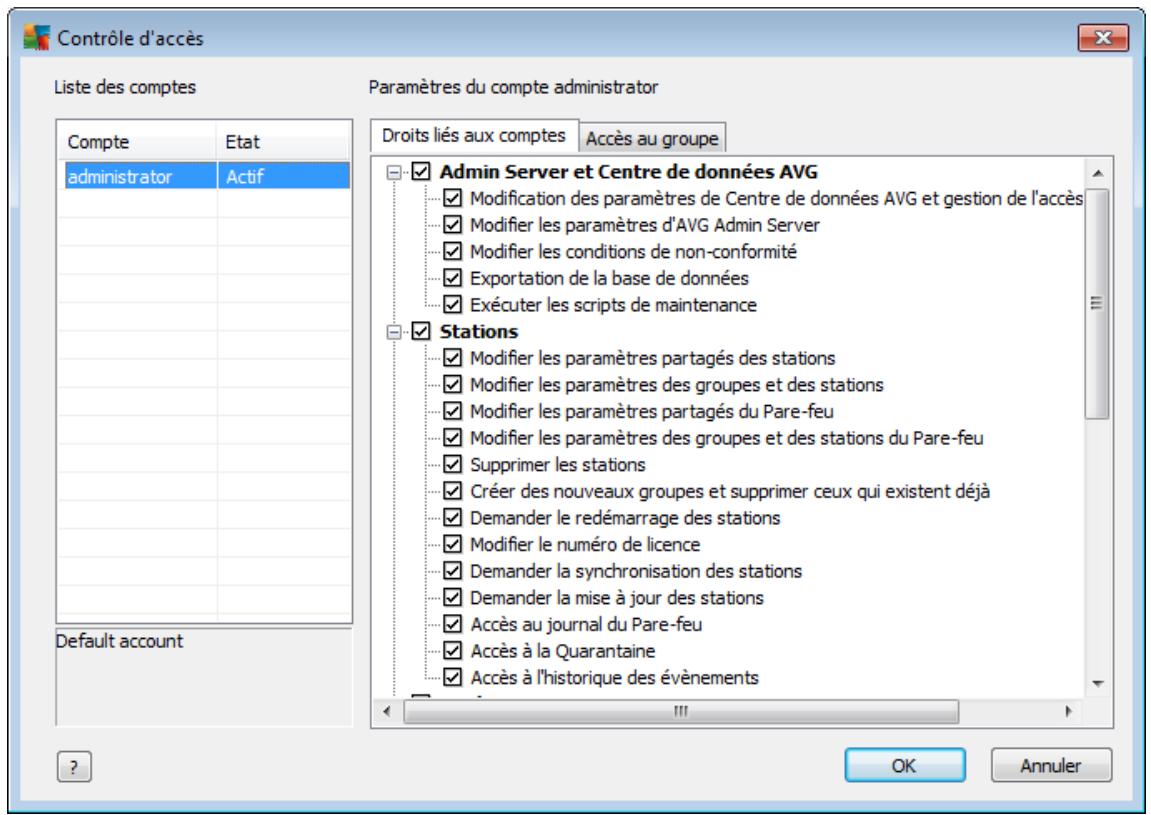Toggle Modifier les paramètres d'AVG Admin Server
Screen dimensions: 1151x815
(453, 225)
